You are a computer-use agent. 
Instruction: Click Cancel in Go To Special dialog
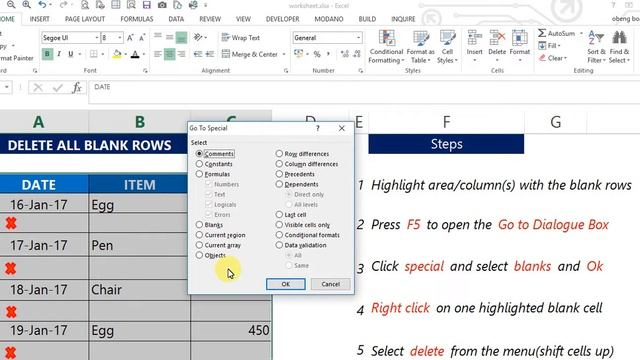[330, 284]
